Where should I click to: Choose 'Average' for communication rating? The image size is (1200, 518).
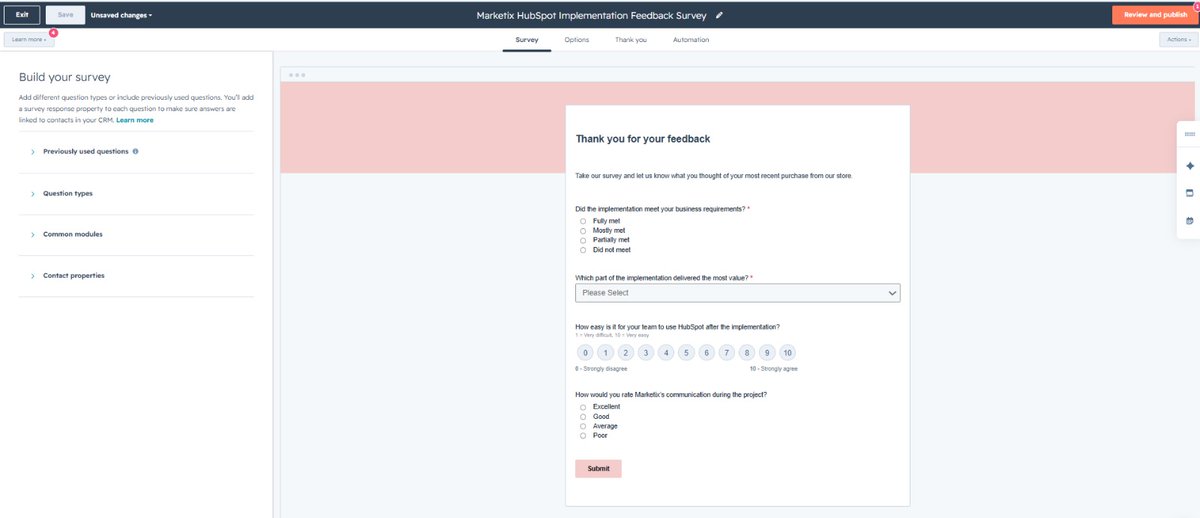tap(583, 426)
